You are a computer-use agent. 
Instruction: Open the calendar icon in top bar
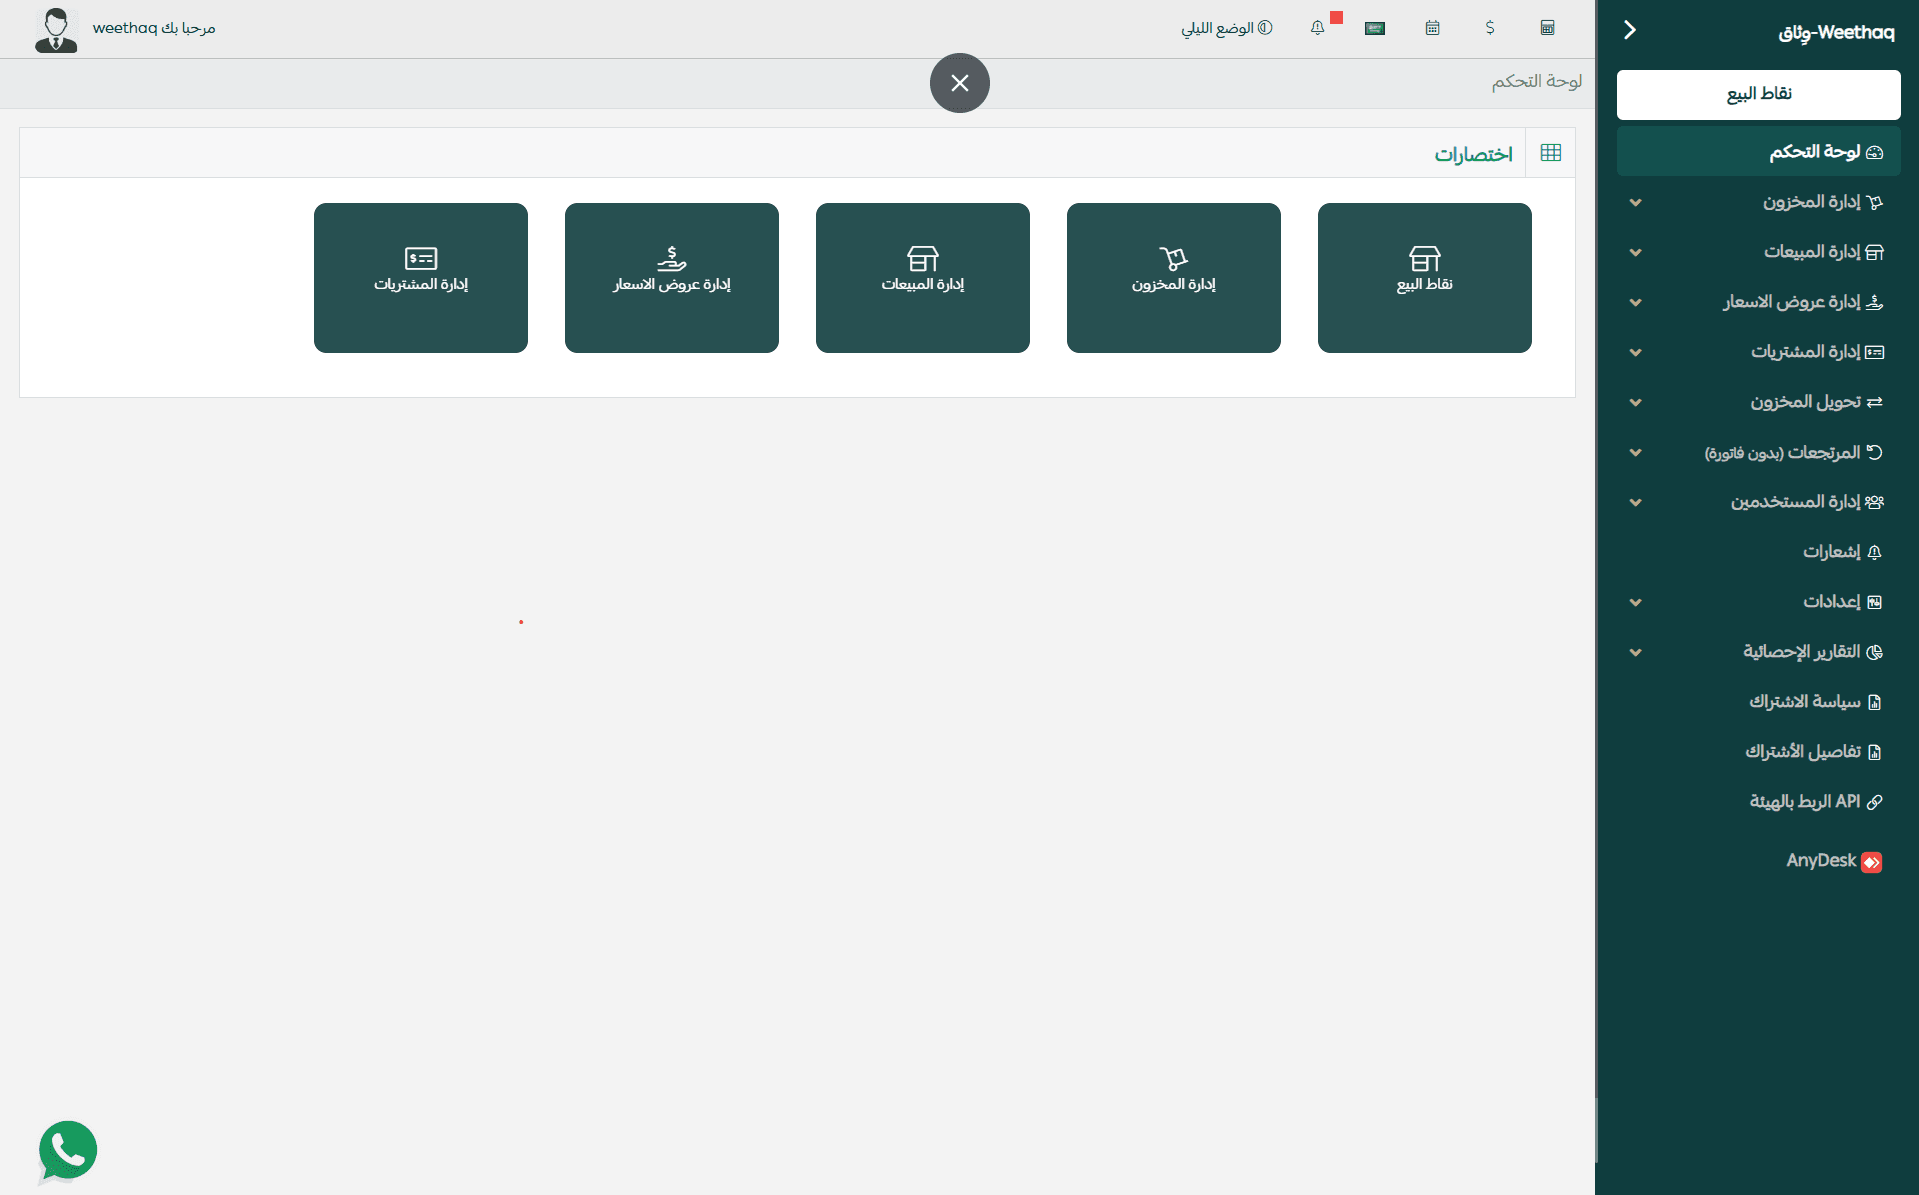coord(1432,28)
